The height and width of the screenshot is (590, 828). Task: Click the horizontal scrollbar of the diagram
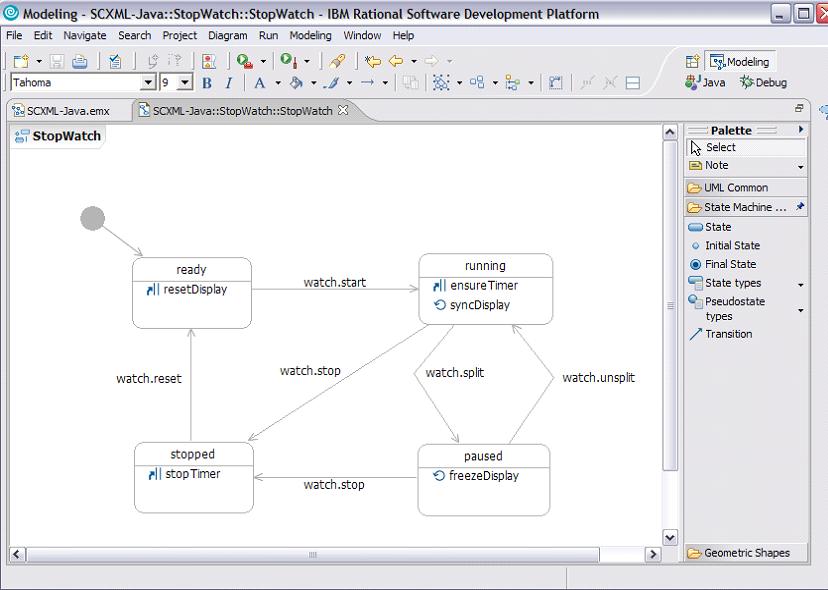point(313,554)
